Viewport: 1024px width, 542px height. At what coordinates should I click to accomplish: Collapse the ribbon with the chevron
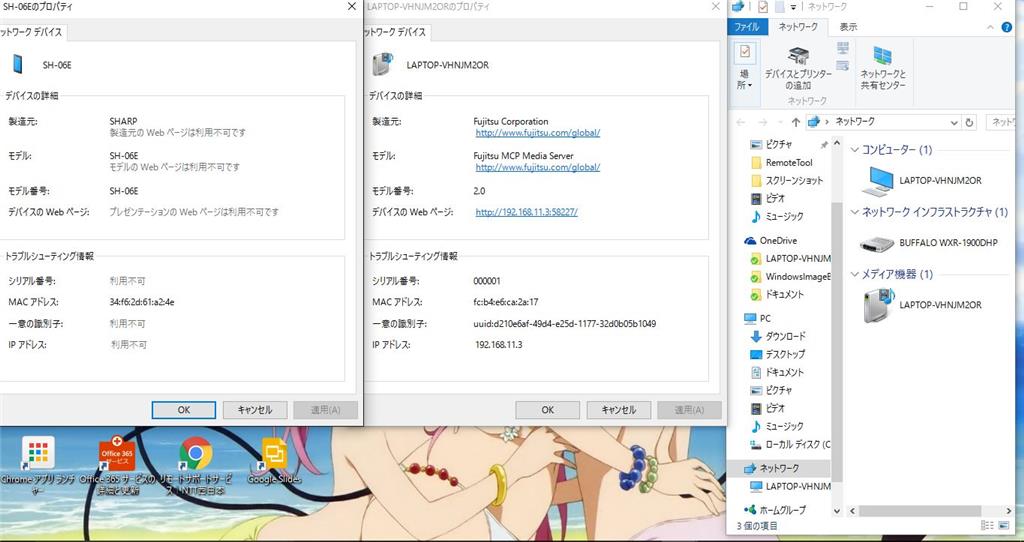point(991,27)
